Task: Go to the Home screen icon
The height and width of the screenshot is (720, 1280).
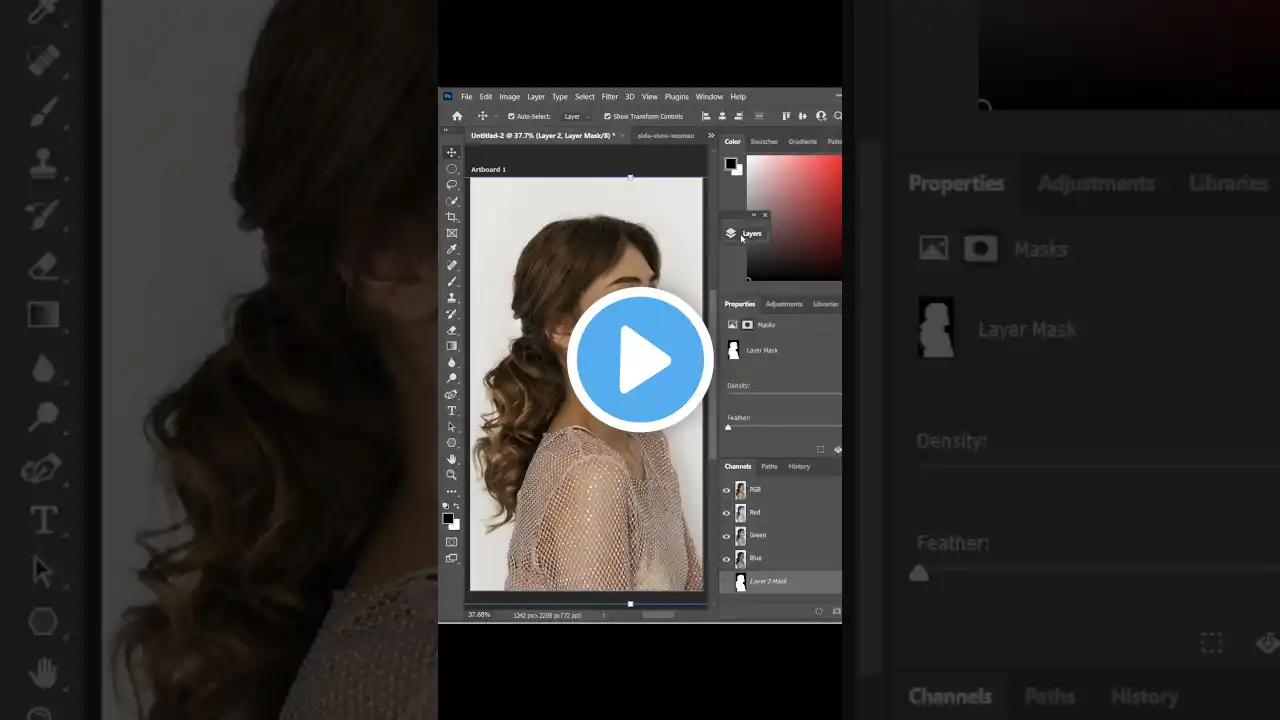Action: coord(457,116)
